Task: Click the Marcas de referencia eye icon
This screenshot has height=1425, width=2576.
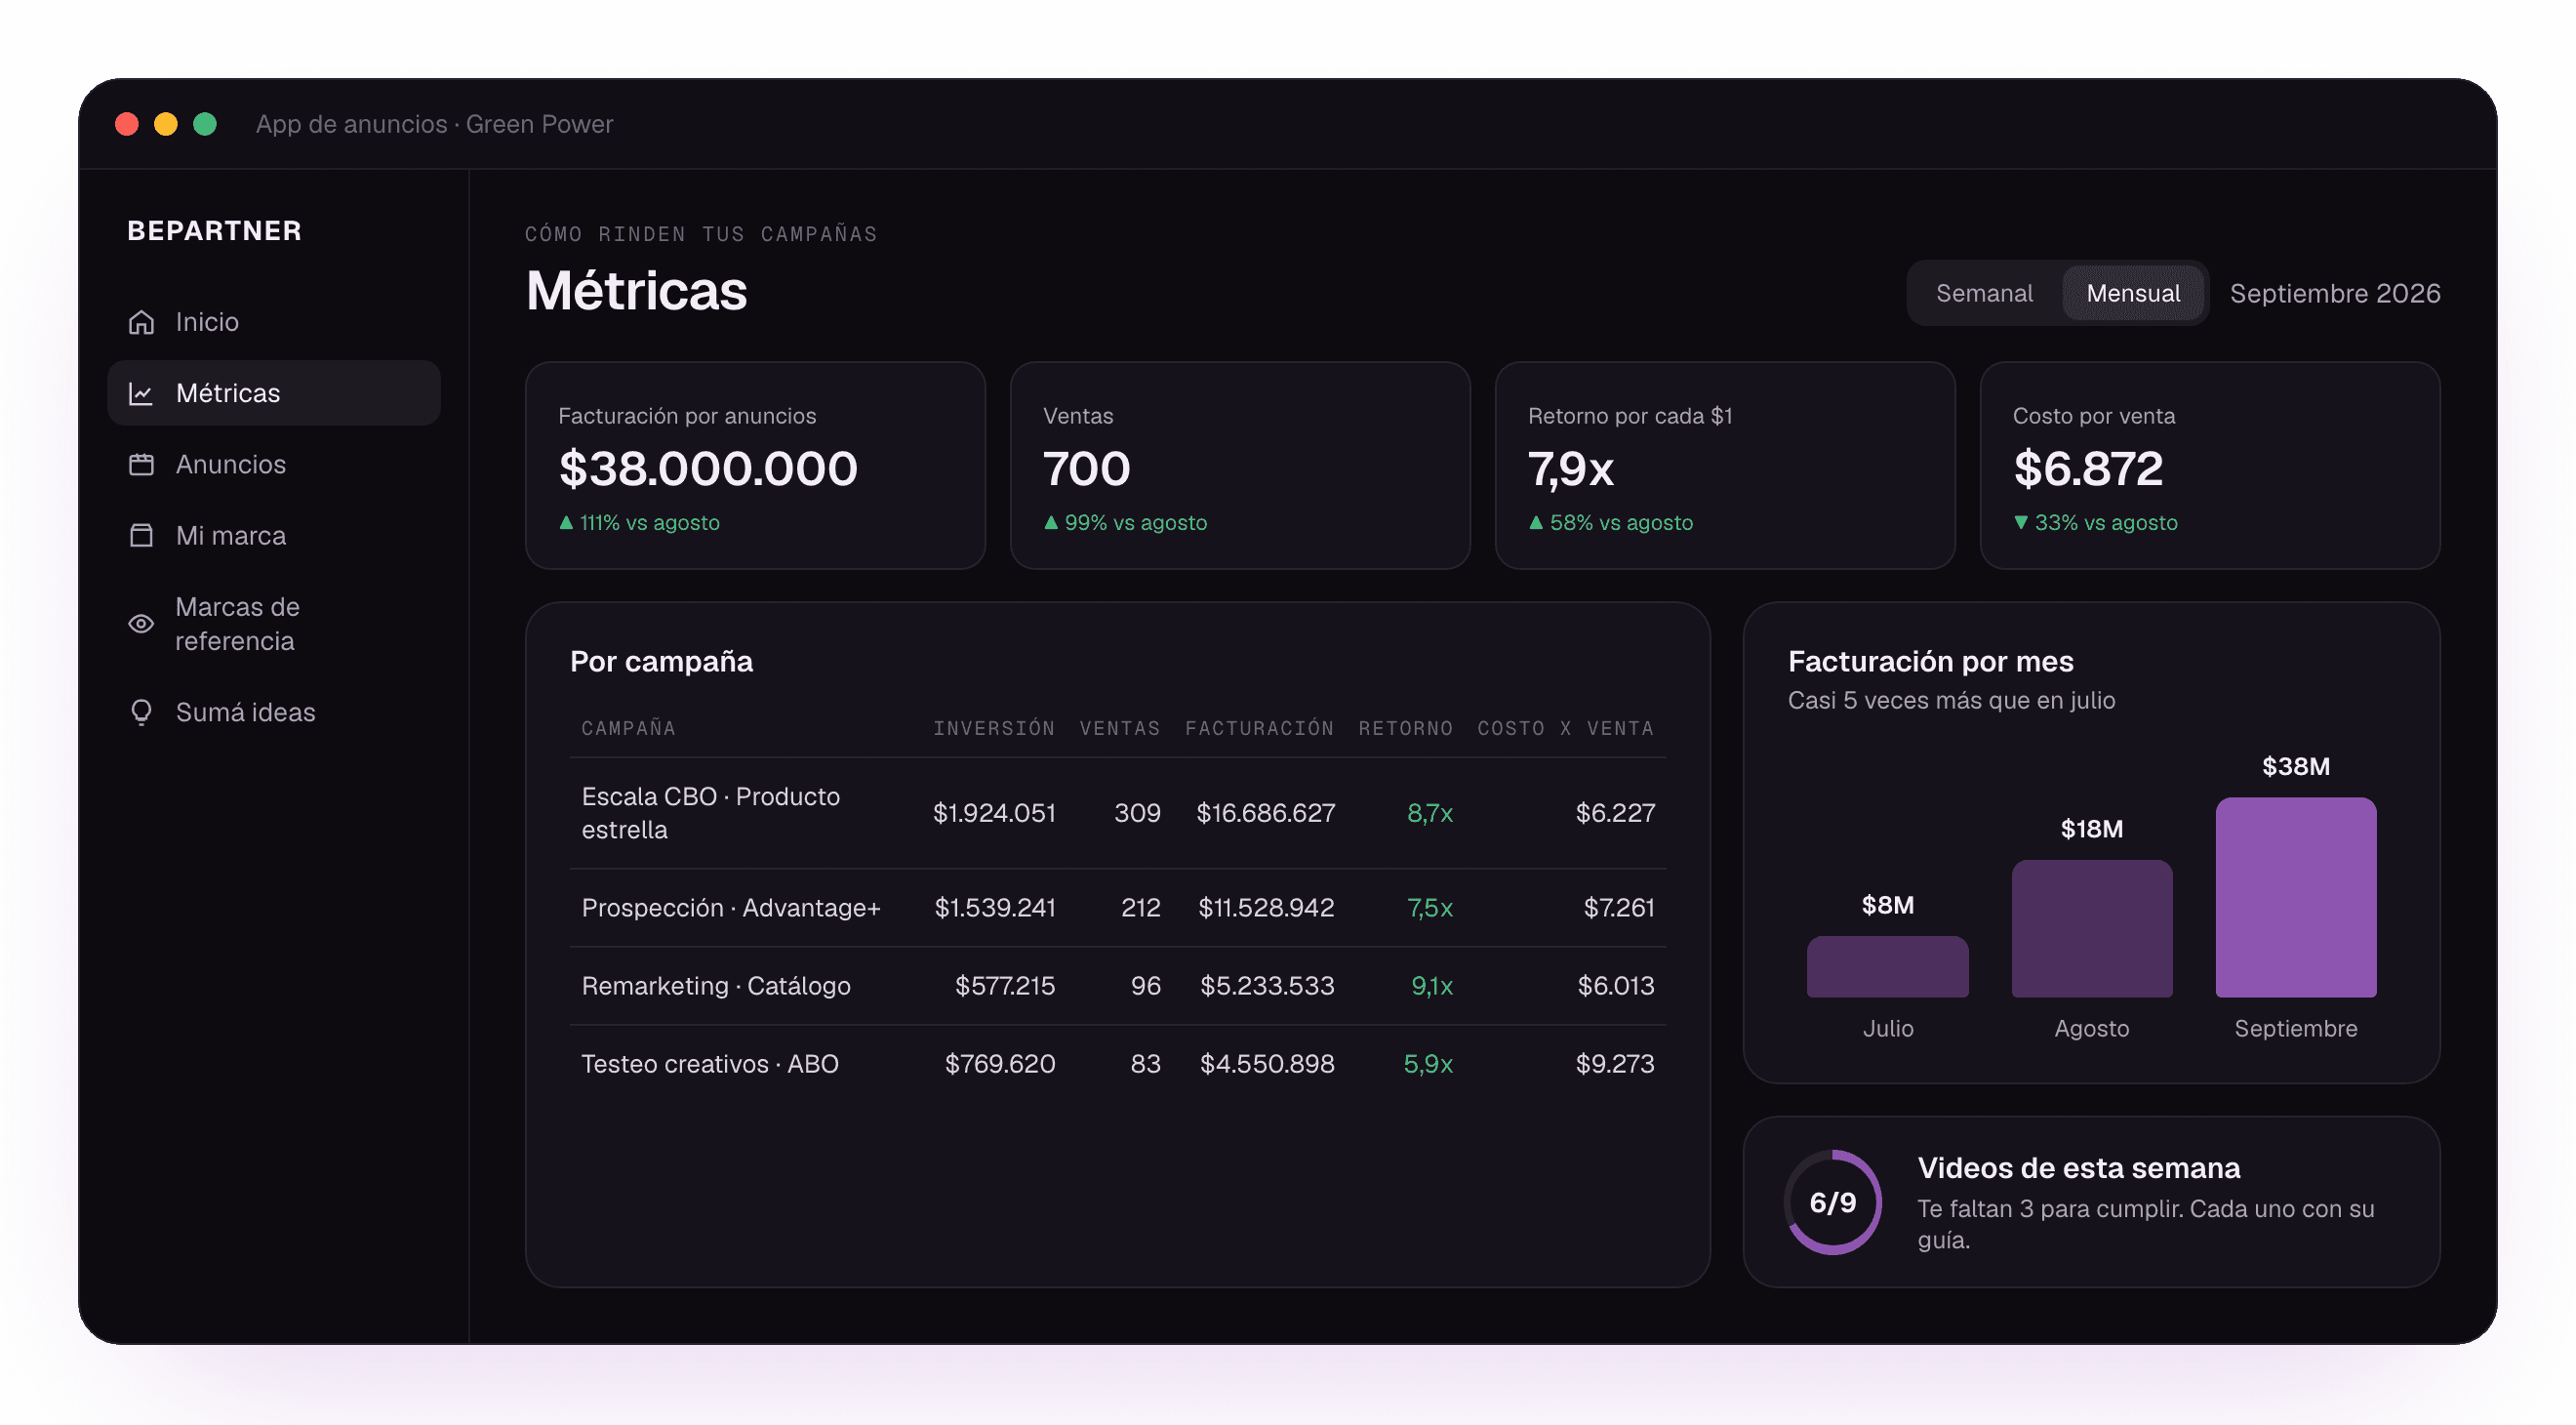Action: point(141,624)
